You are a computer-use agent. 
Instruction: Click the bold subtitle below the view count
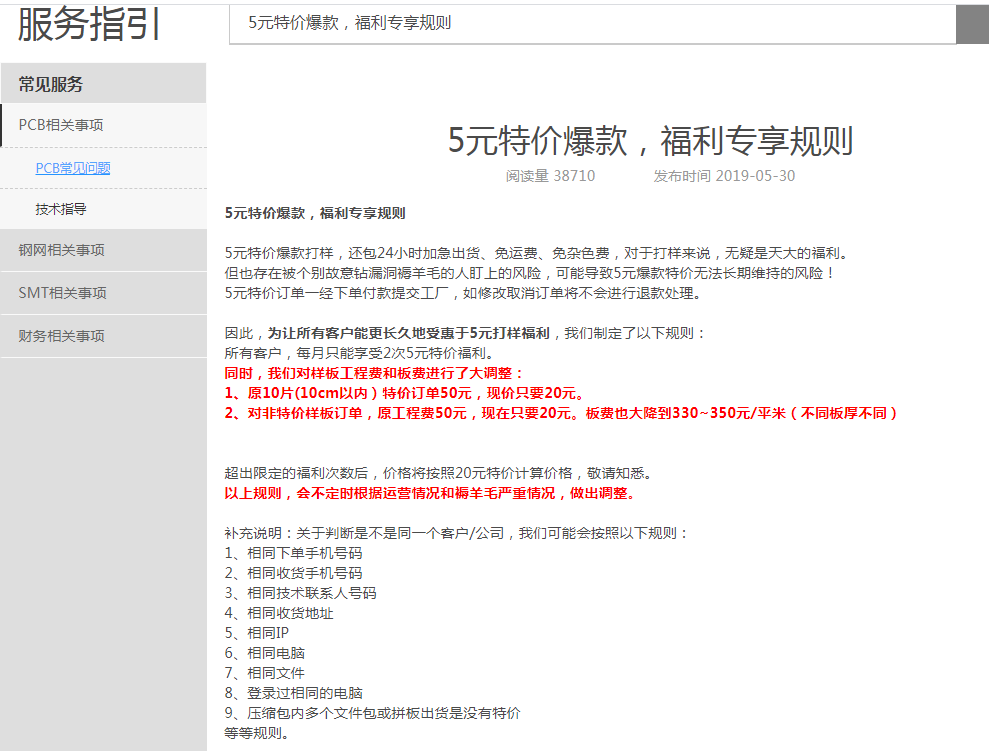(315, 213)
